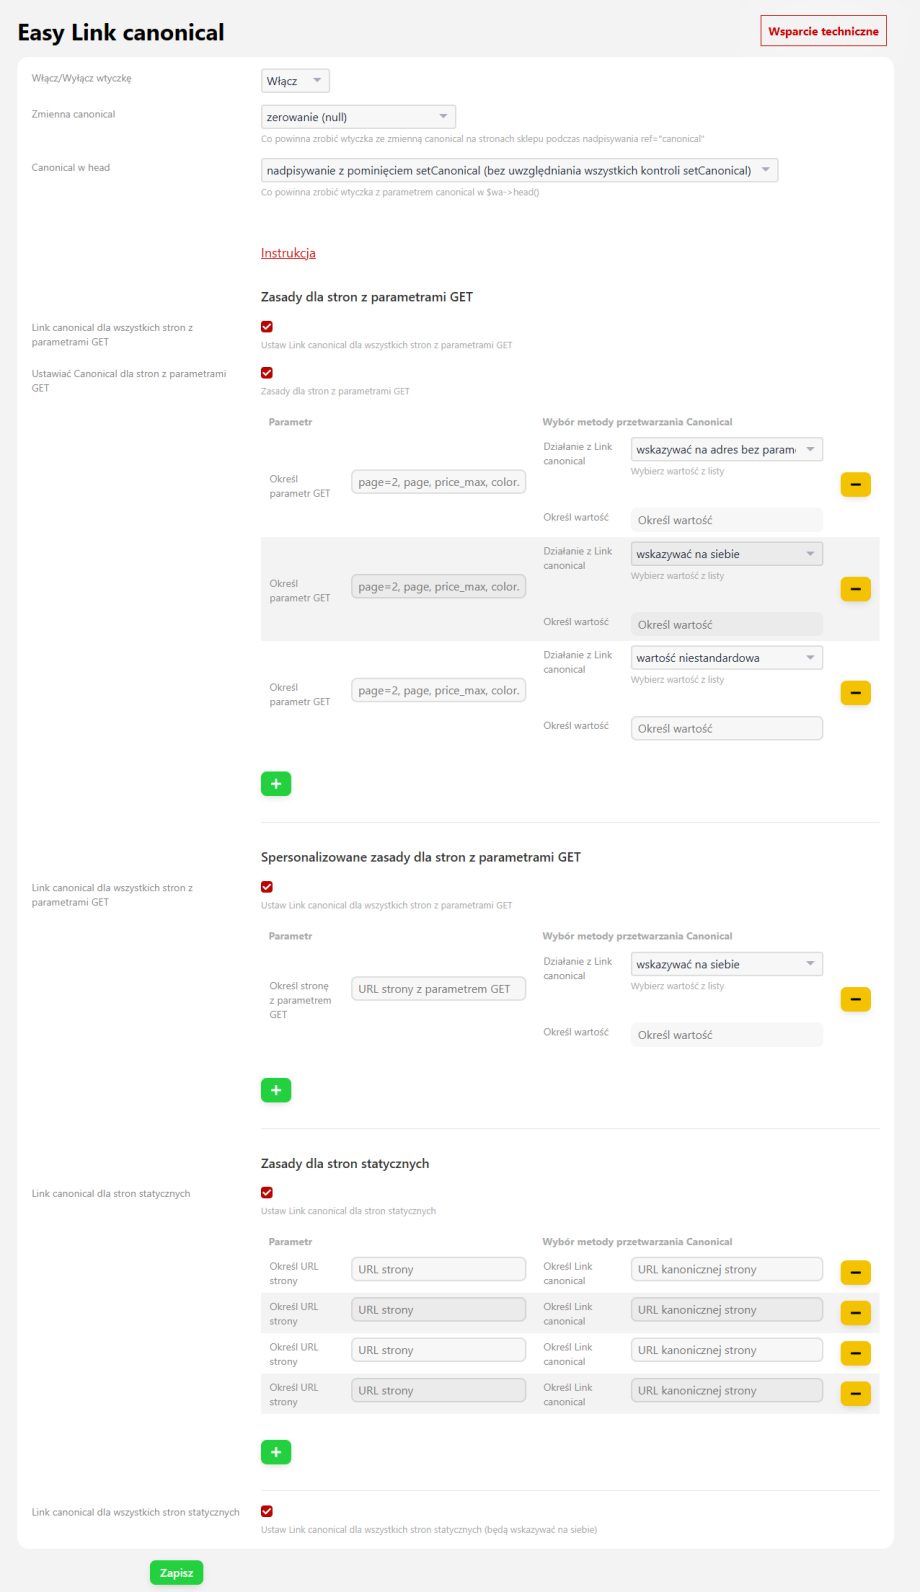Add a new GET parameter rule with the plus button
Image resolution: width=920 pixels, height=1592 pixels.
click(276, 784)
